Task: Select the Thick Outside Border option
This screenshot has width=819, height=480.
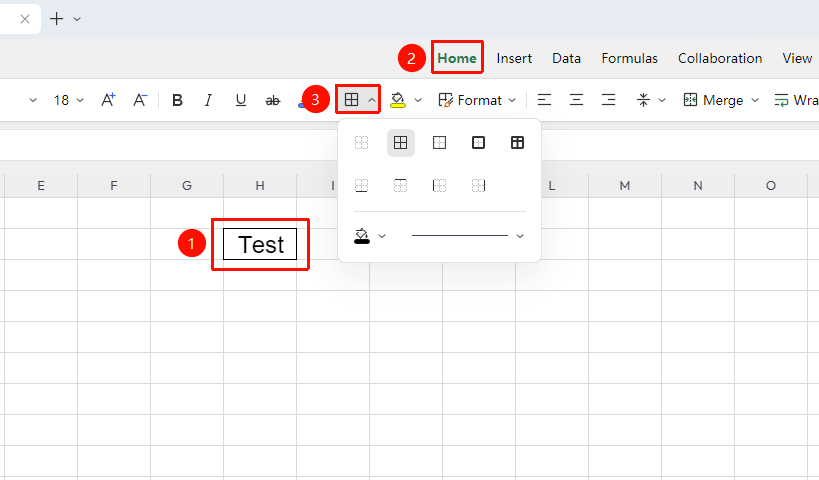Action: point(478,143)
